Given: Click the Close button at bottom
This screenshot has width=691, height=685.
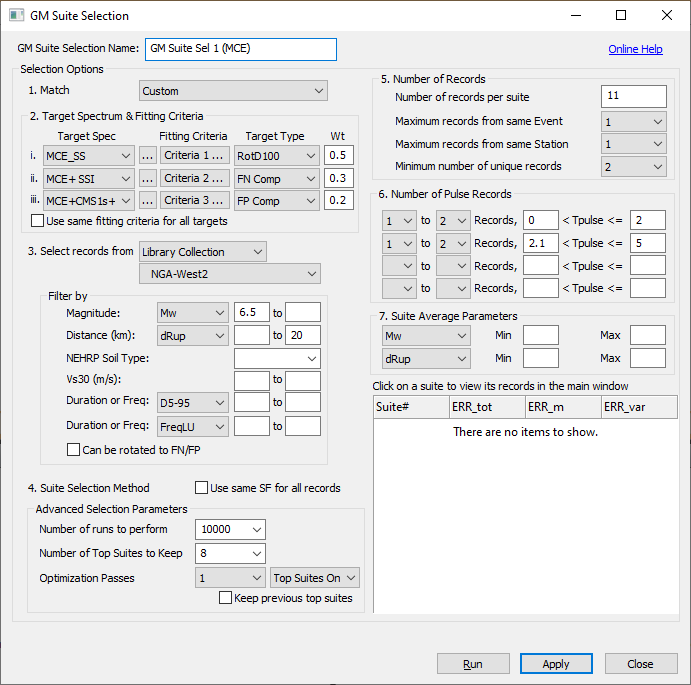Looking at the screenshot, I should (641, 664).
